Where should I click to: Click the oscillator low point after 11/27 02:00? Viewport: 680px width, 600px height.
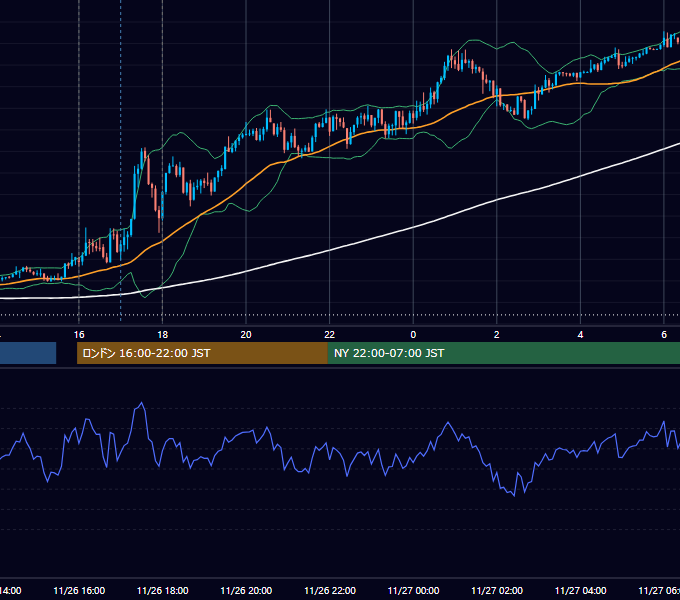point(514,496)
